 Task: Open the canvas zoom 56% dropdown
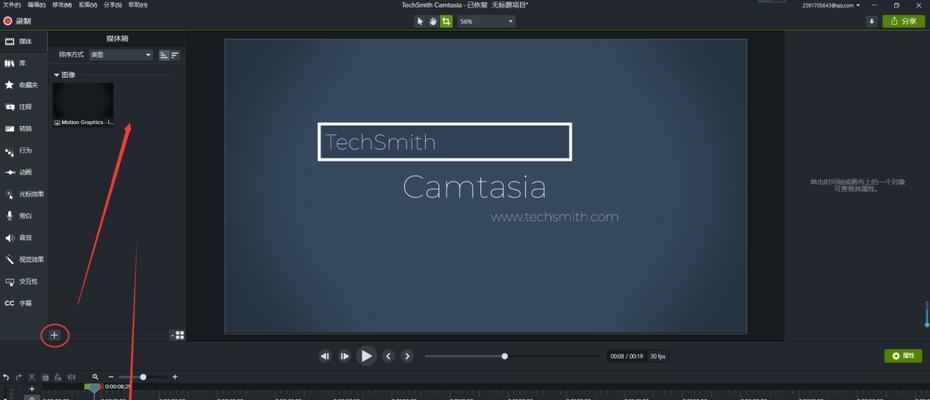tap(486, 21)
